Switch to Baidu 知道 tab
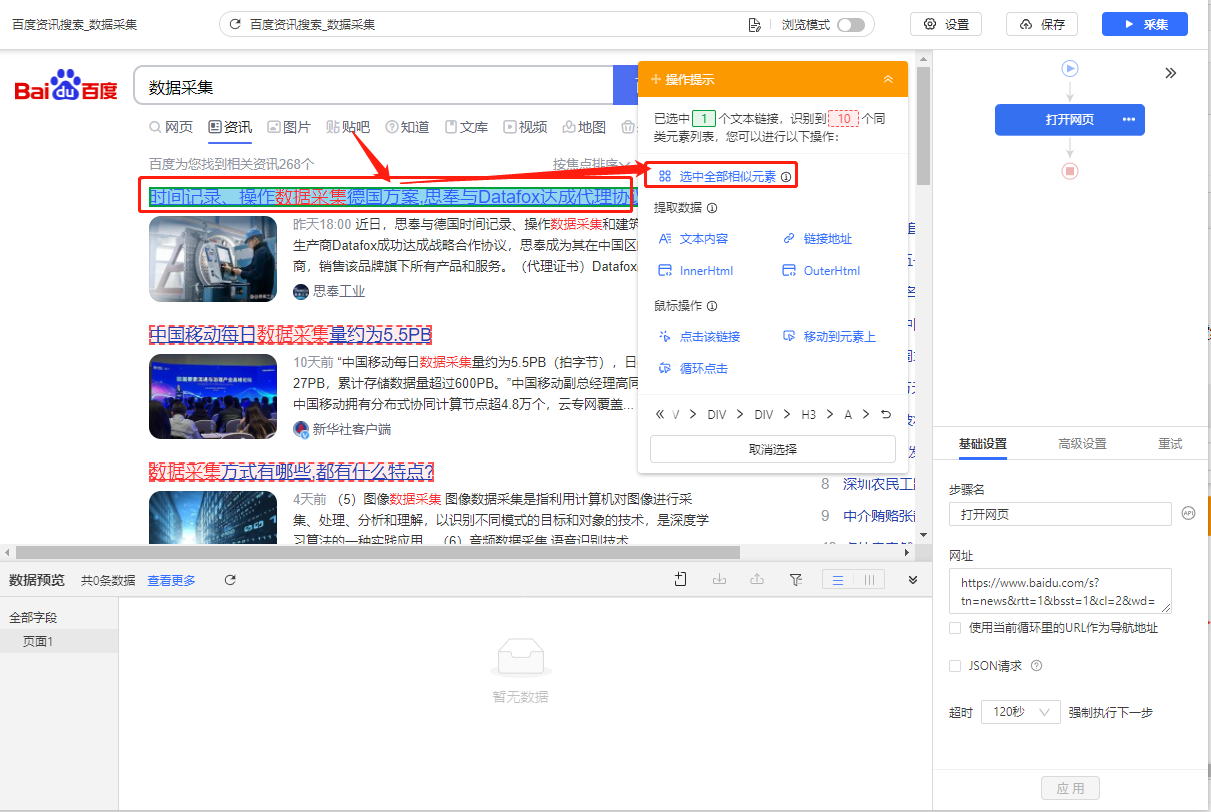The image size is (1211, 812). [x=407, y=127]
